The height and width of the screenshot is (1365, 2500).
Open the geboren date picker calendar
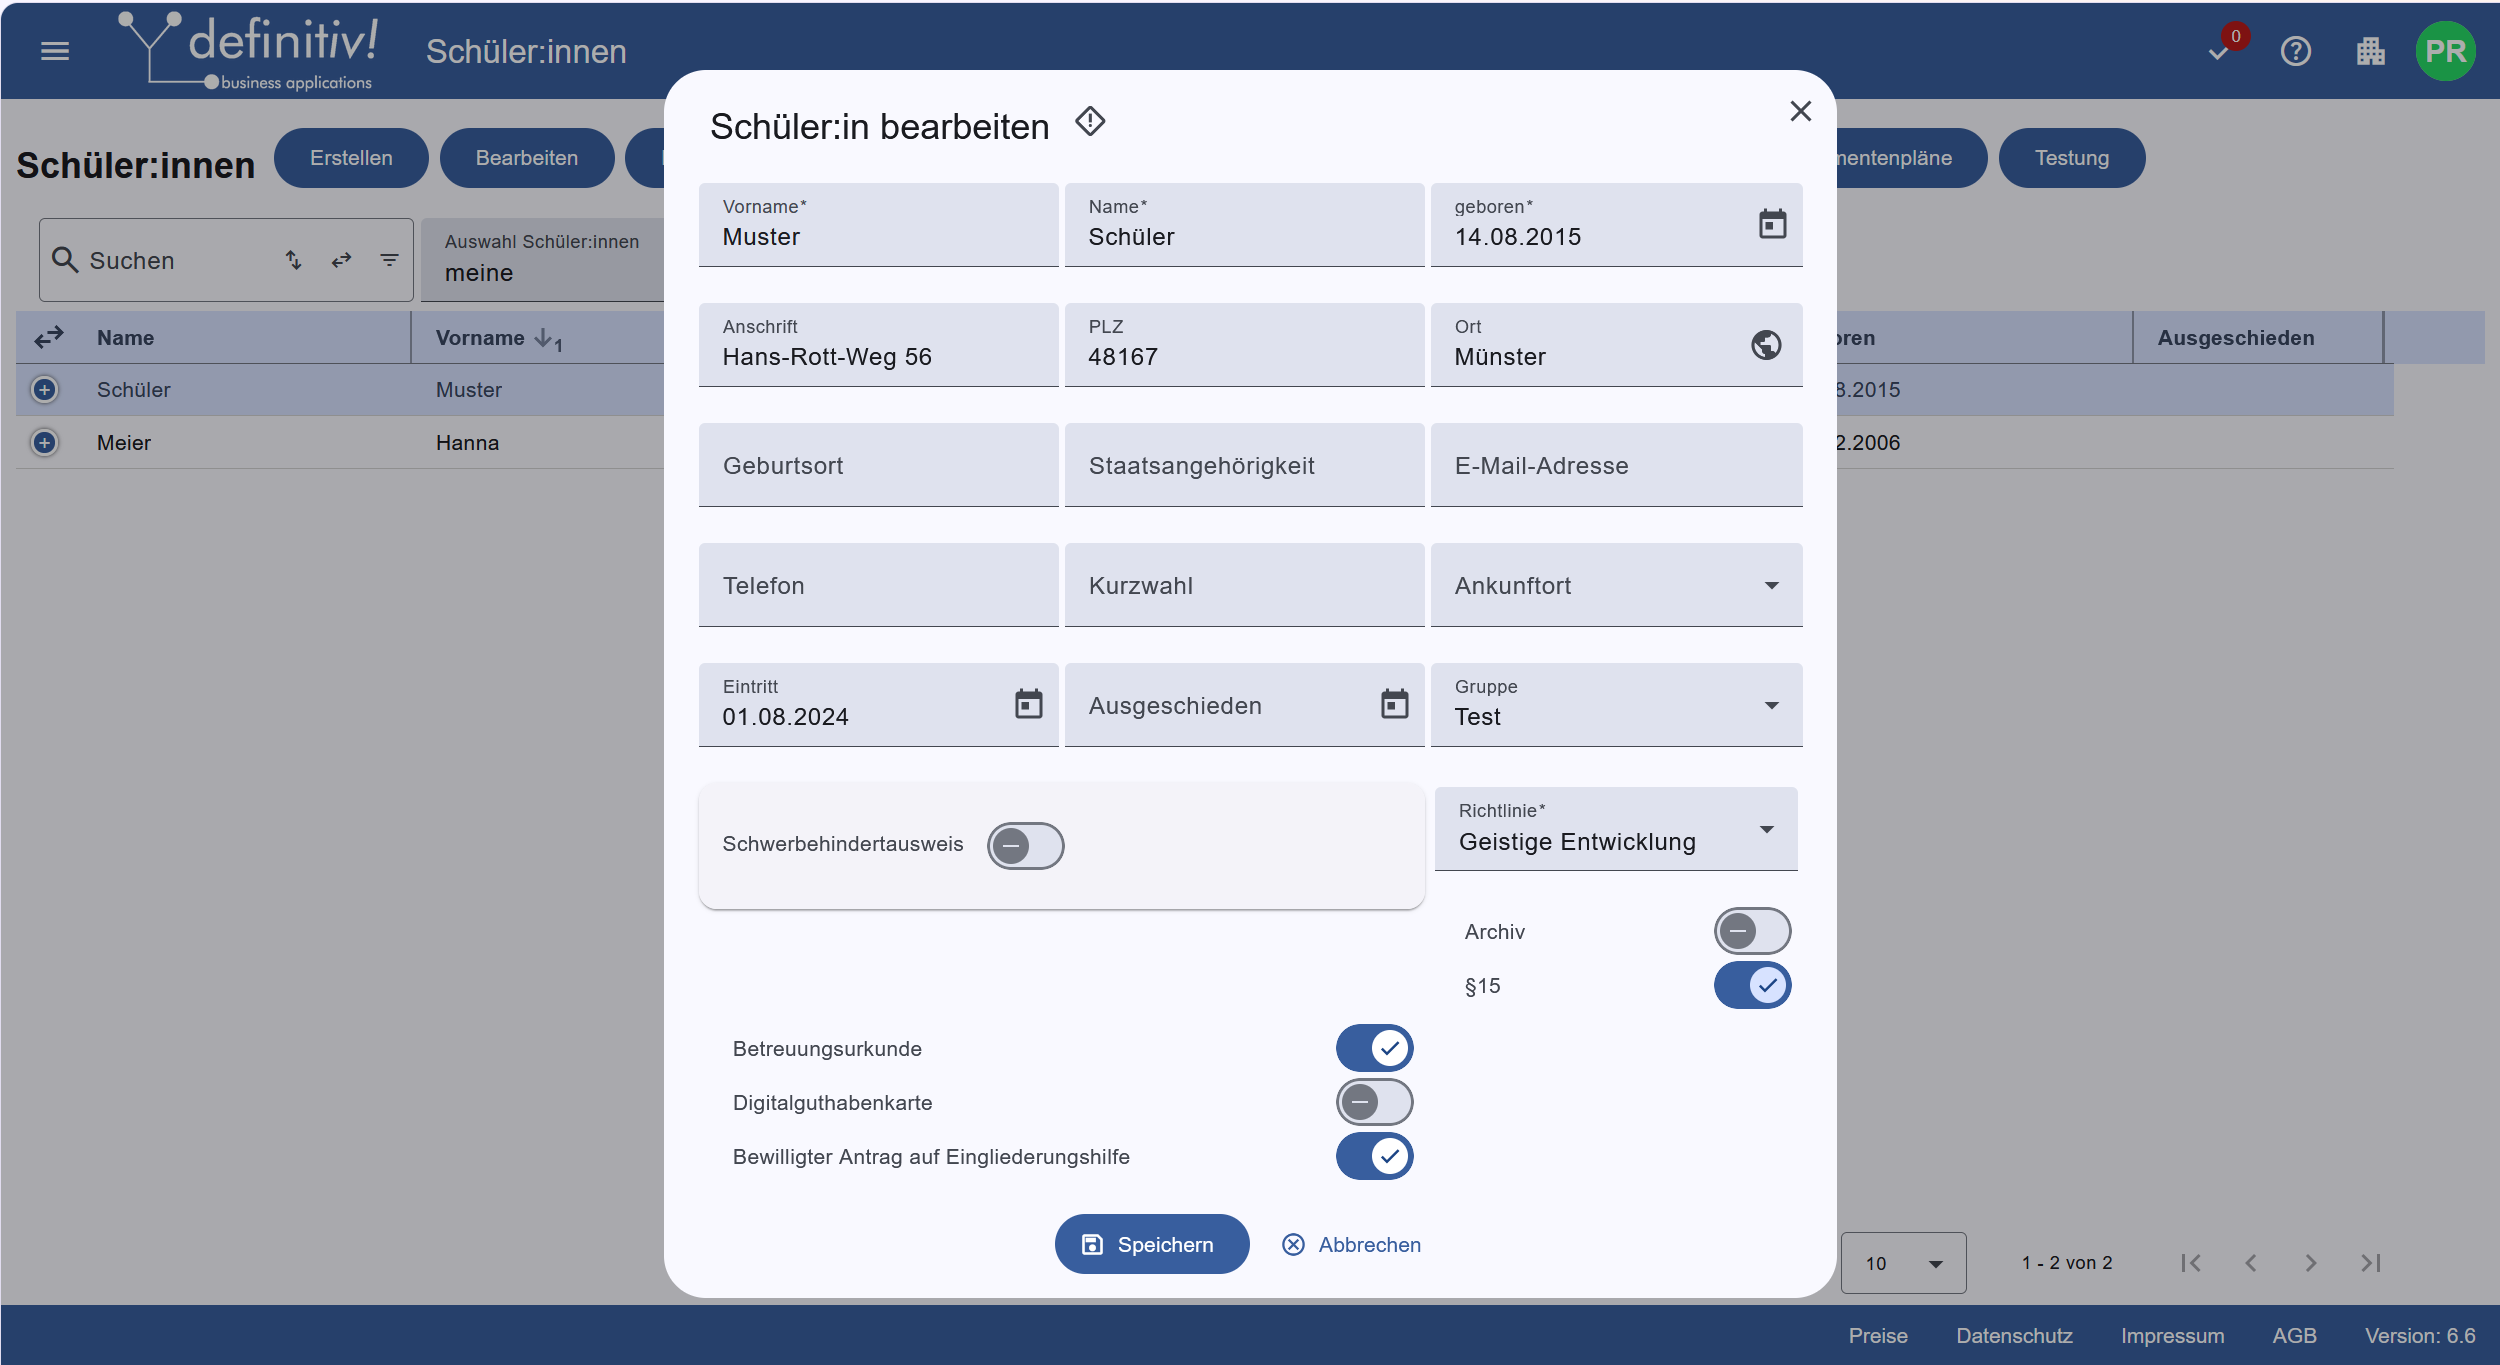click(x=1772, y=224)
